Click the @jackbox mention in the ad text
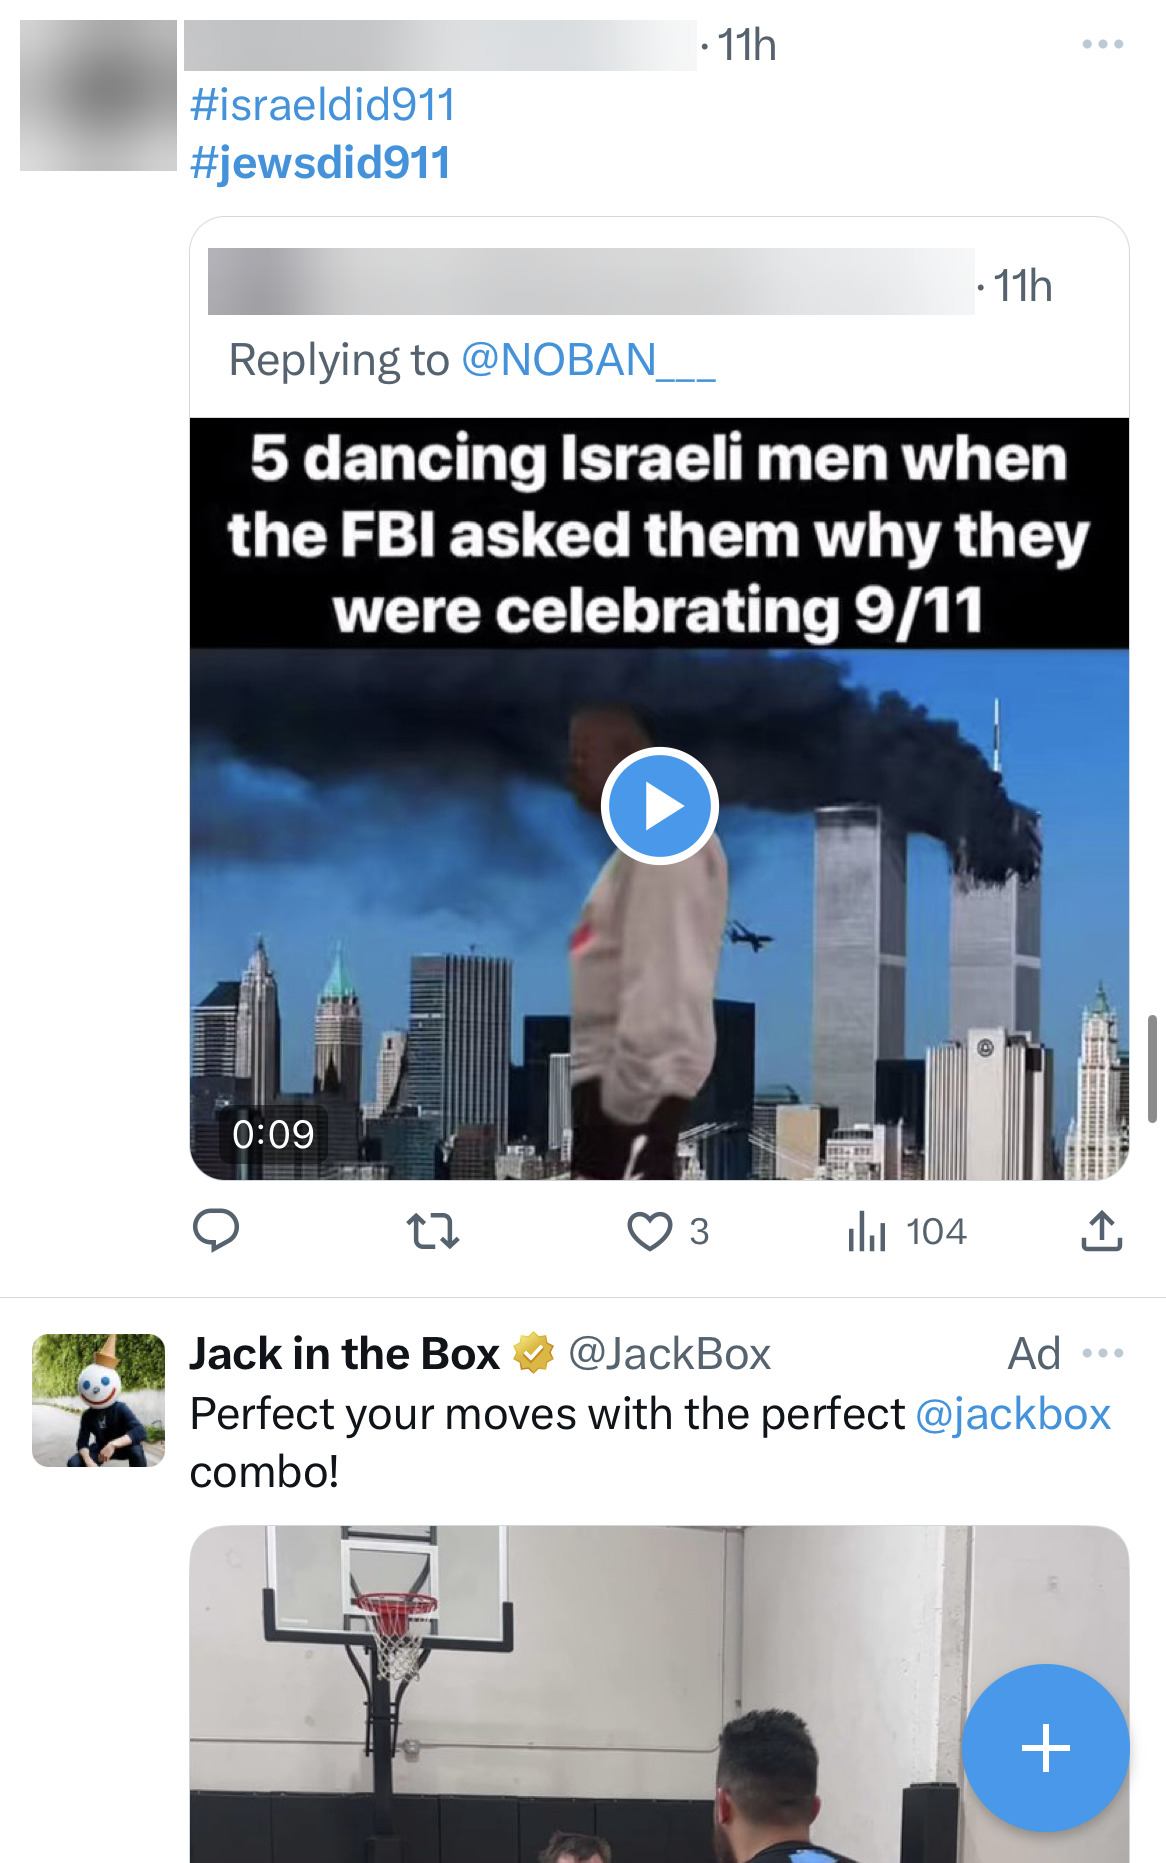The image size is (1166, 1863). click(1013, 1413)
